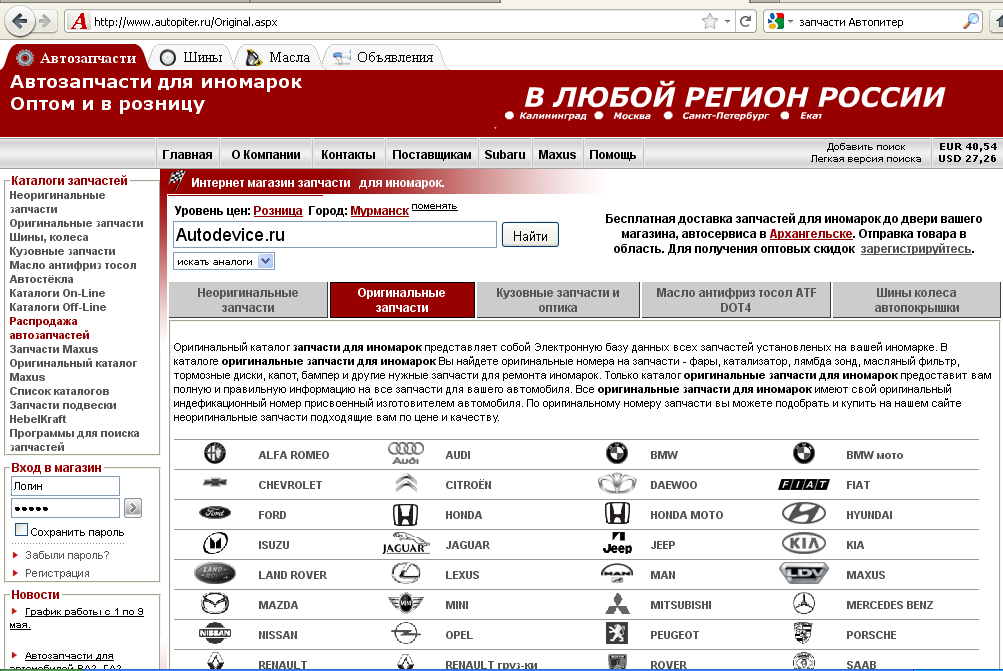
Task: Open the Главная navigation menu item
Action: [x=187, y=154]
